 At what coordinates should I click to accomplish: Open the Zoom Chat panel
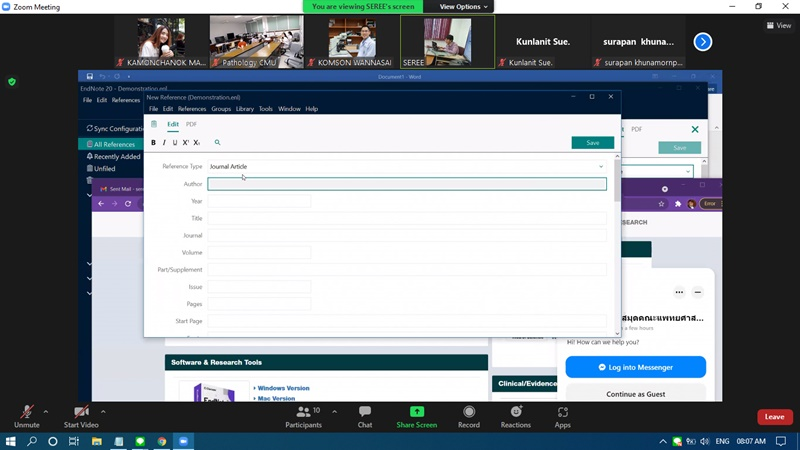(365, 412)
